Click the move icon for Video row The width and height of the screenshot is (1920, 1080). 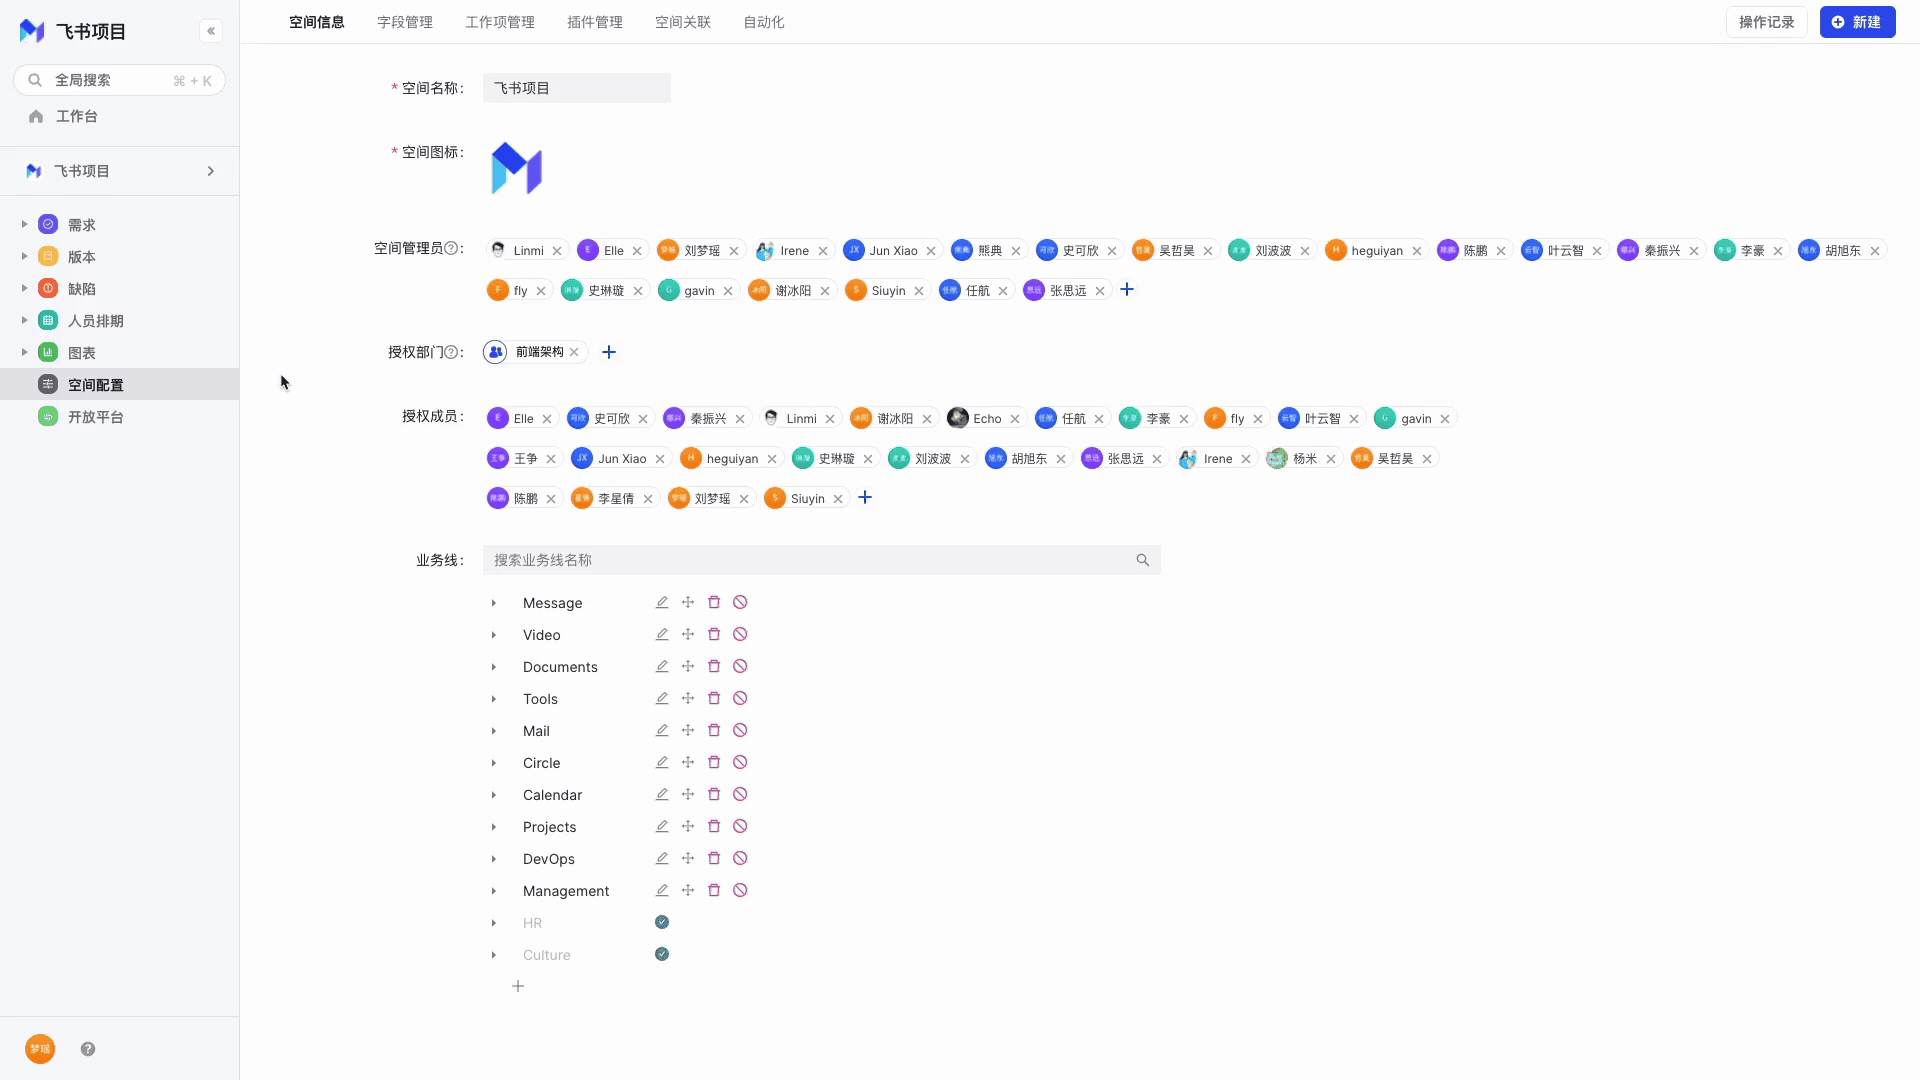point(688,635)
